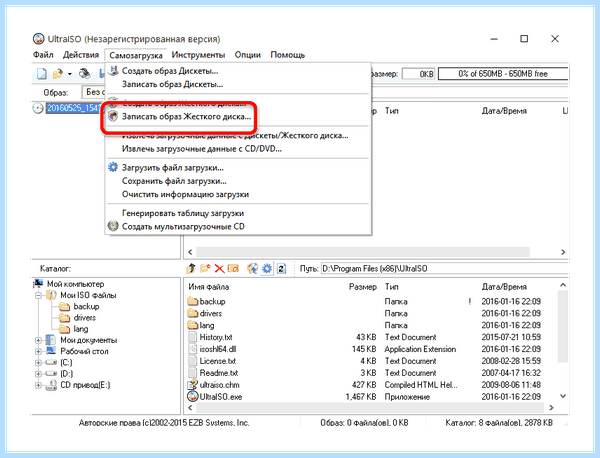This screenshot has height=458, width=600.
Task: Click the globe-arrow icon in catalog toolbar
Action: (253, 269)
